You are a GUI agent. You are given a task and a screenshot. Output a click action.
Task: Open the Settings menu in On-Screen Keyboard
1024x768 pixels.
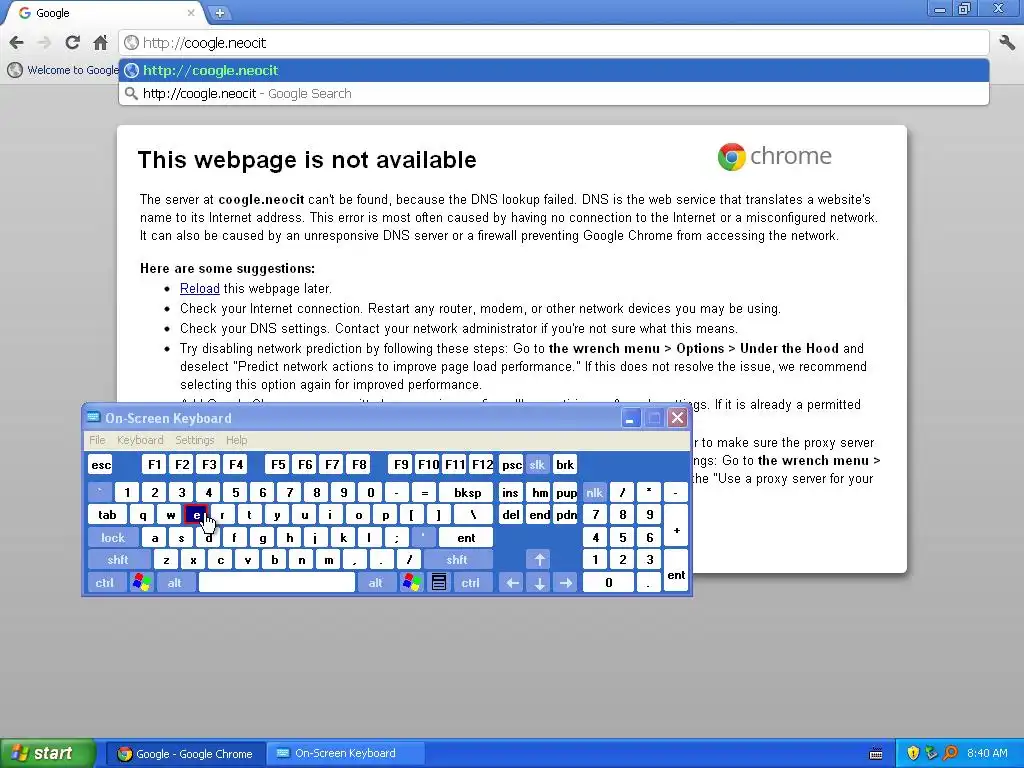(195, 440)
